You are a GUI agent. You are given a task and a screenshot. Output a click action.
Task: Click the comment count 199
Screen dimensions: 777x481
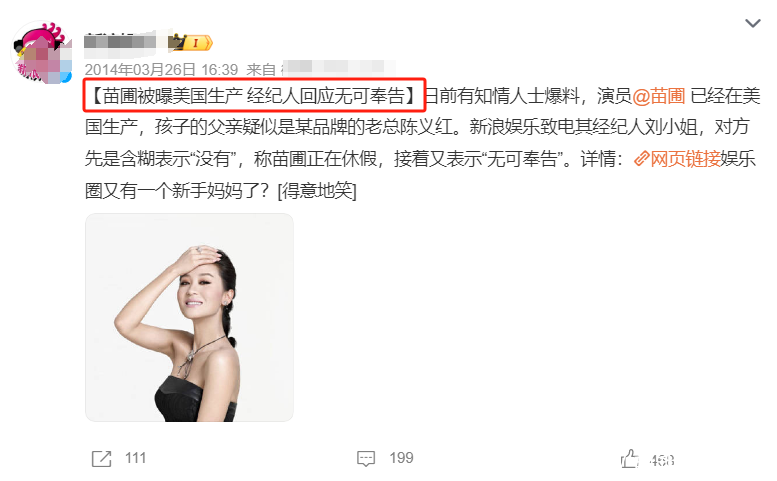[401, 458]
